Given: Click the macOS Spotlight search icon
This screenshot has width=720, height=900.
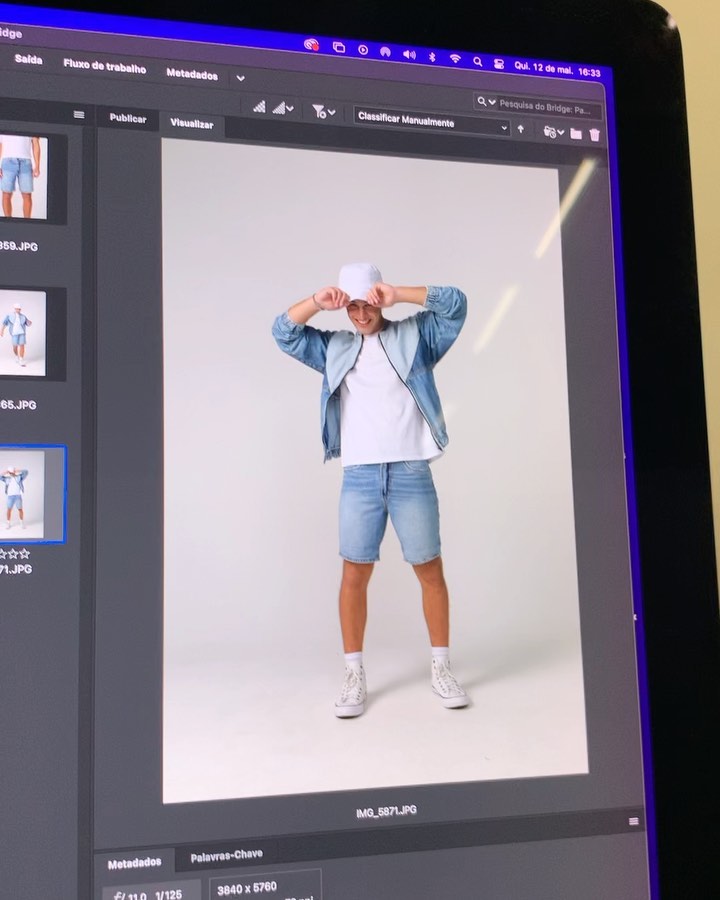Looking at the screenshot, I should (477, 61).
